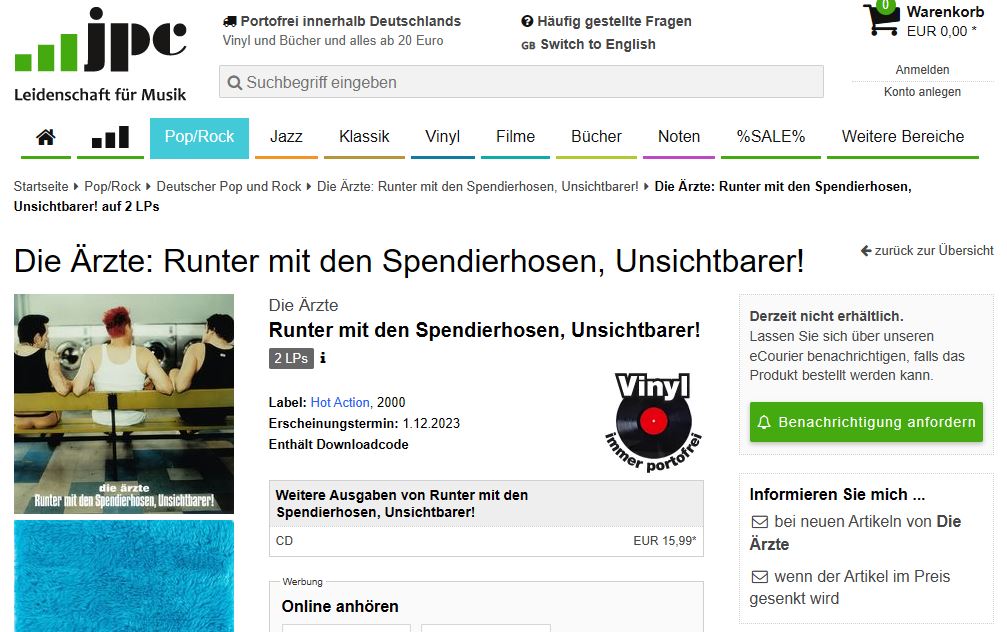Click the search magnifier icon

coord(235,83)
